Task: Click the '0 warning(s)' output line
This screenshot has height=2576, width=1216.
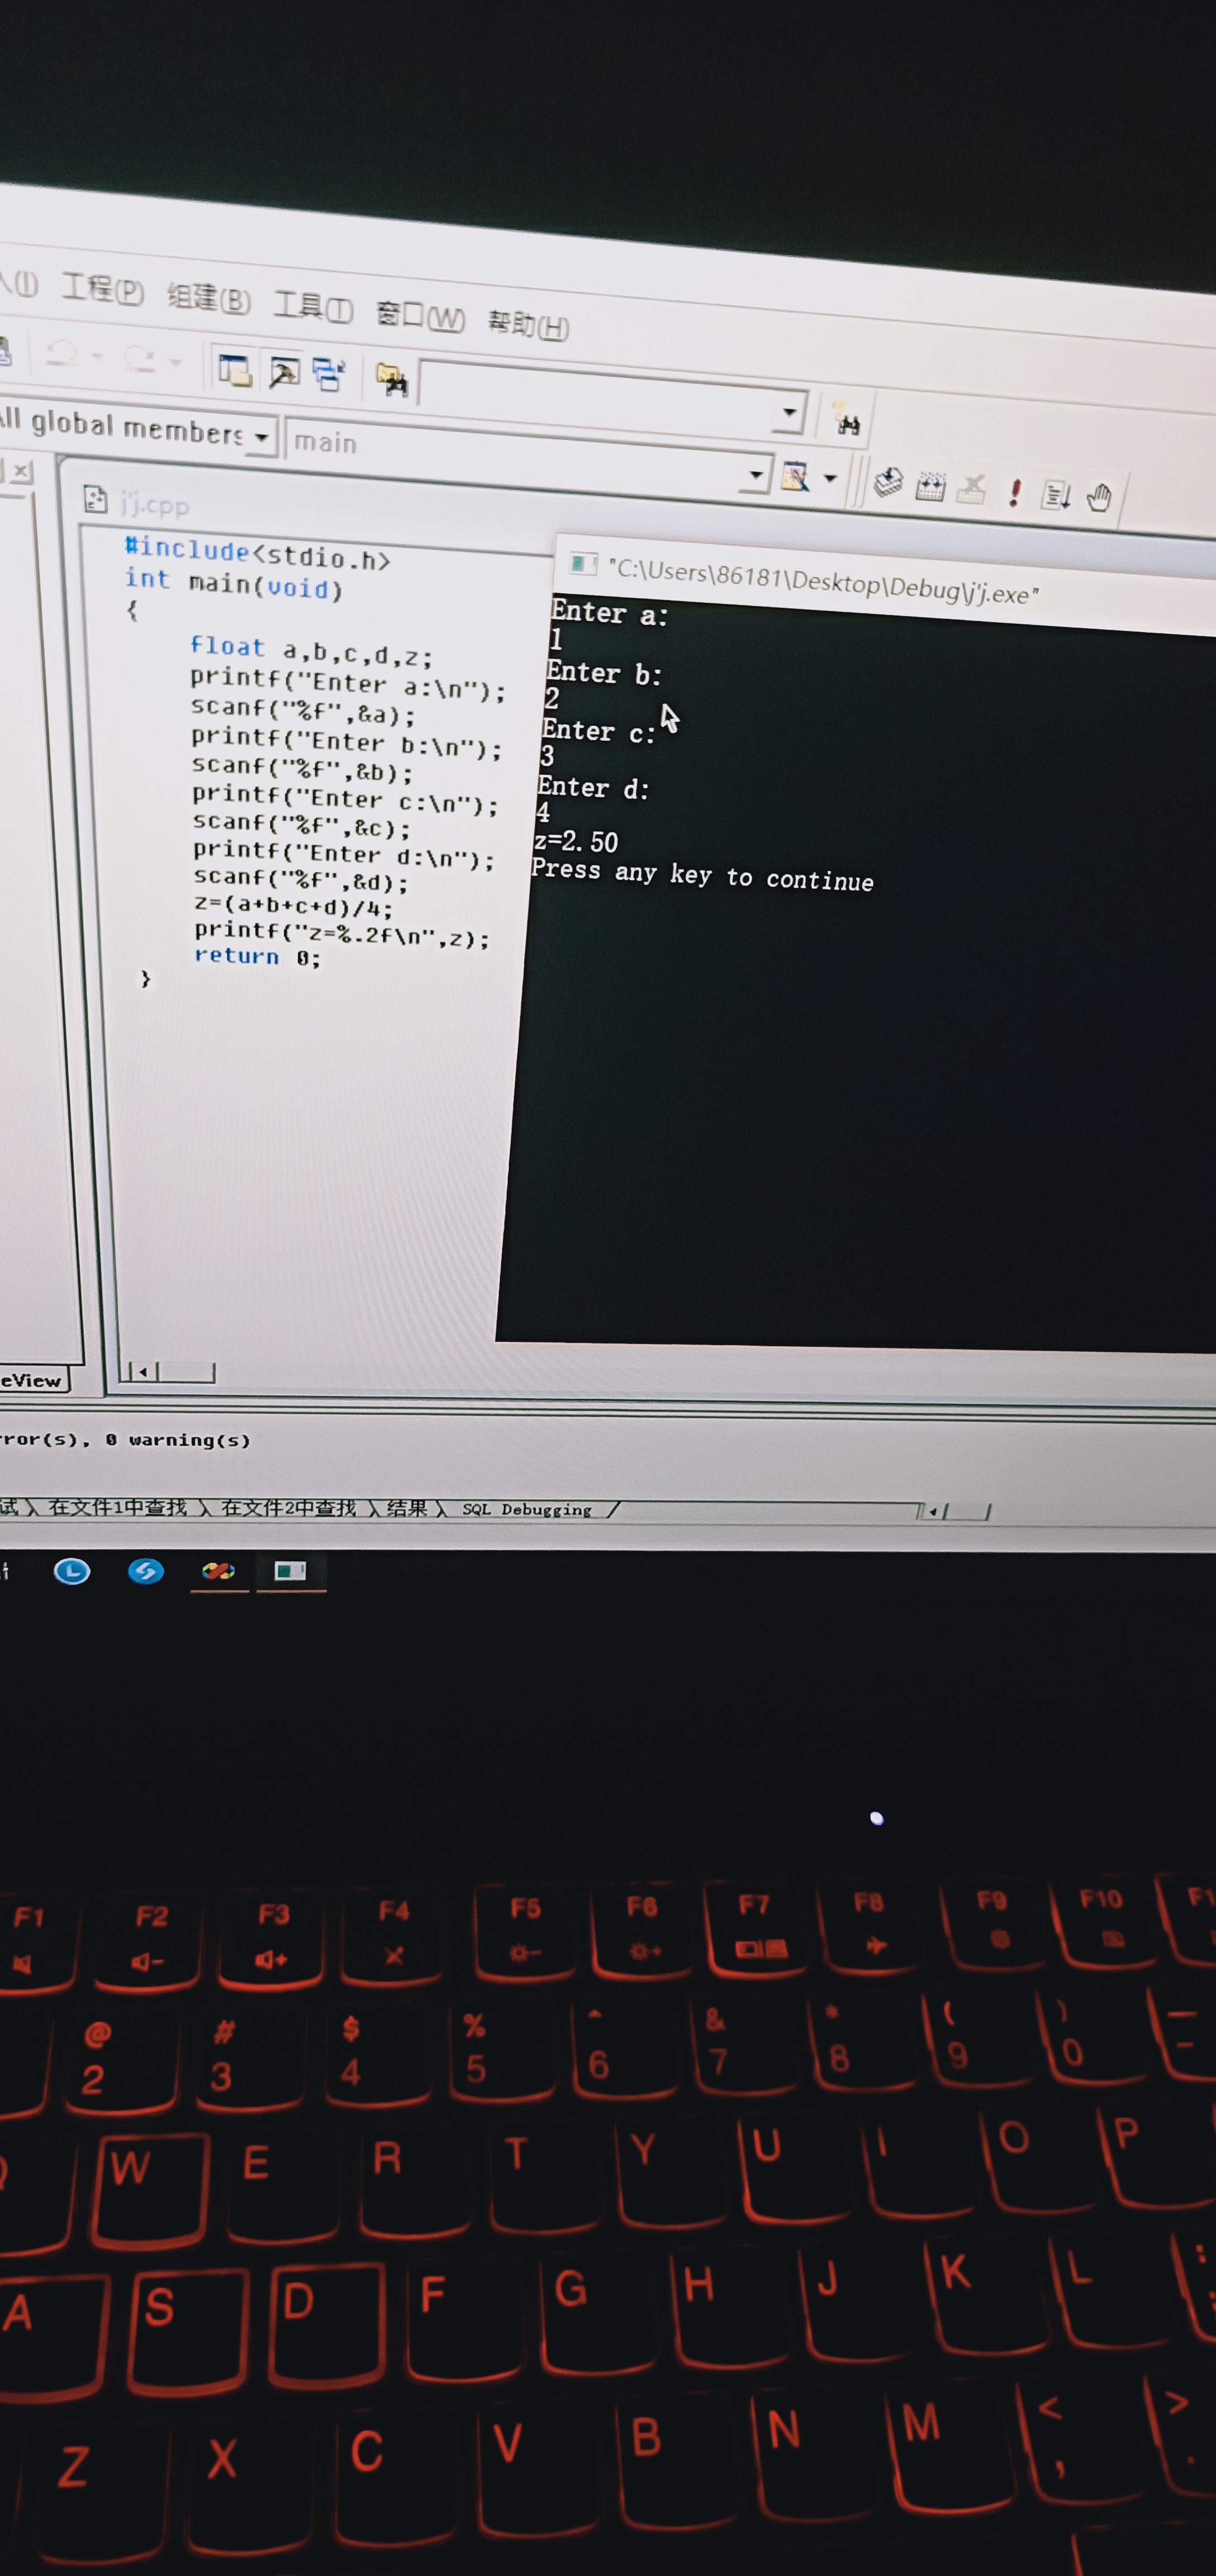Action: (178, 1440)
